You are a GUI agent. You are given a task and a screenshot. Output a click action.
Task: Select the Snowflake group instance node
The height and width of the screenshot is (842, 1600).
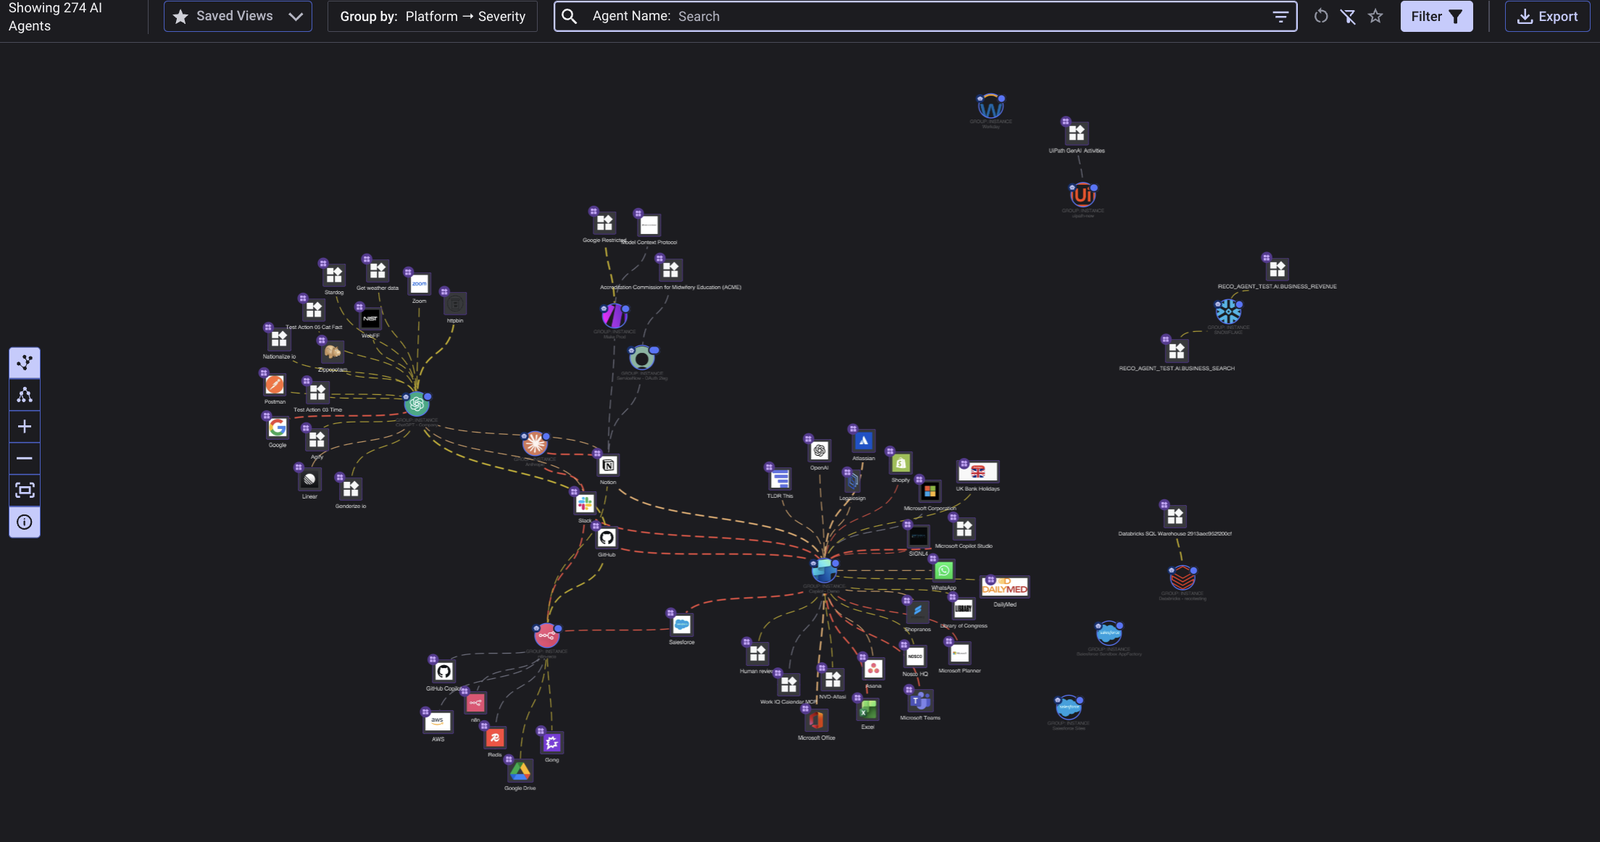click(x=1229, y=311)
